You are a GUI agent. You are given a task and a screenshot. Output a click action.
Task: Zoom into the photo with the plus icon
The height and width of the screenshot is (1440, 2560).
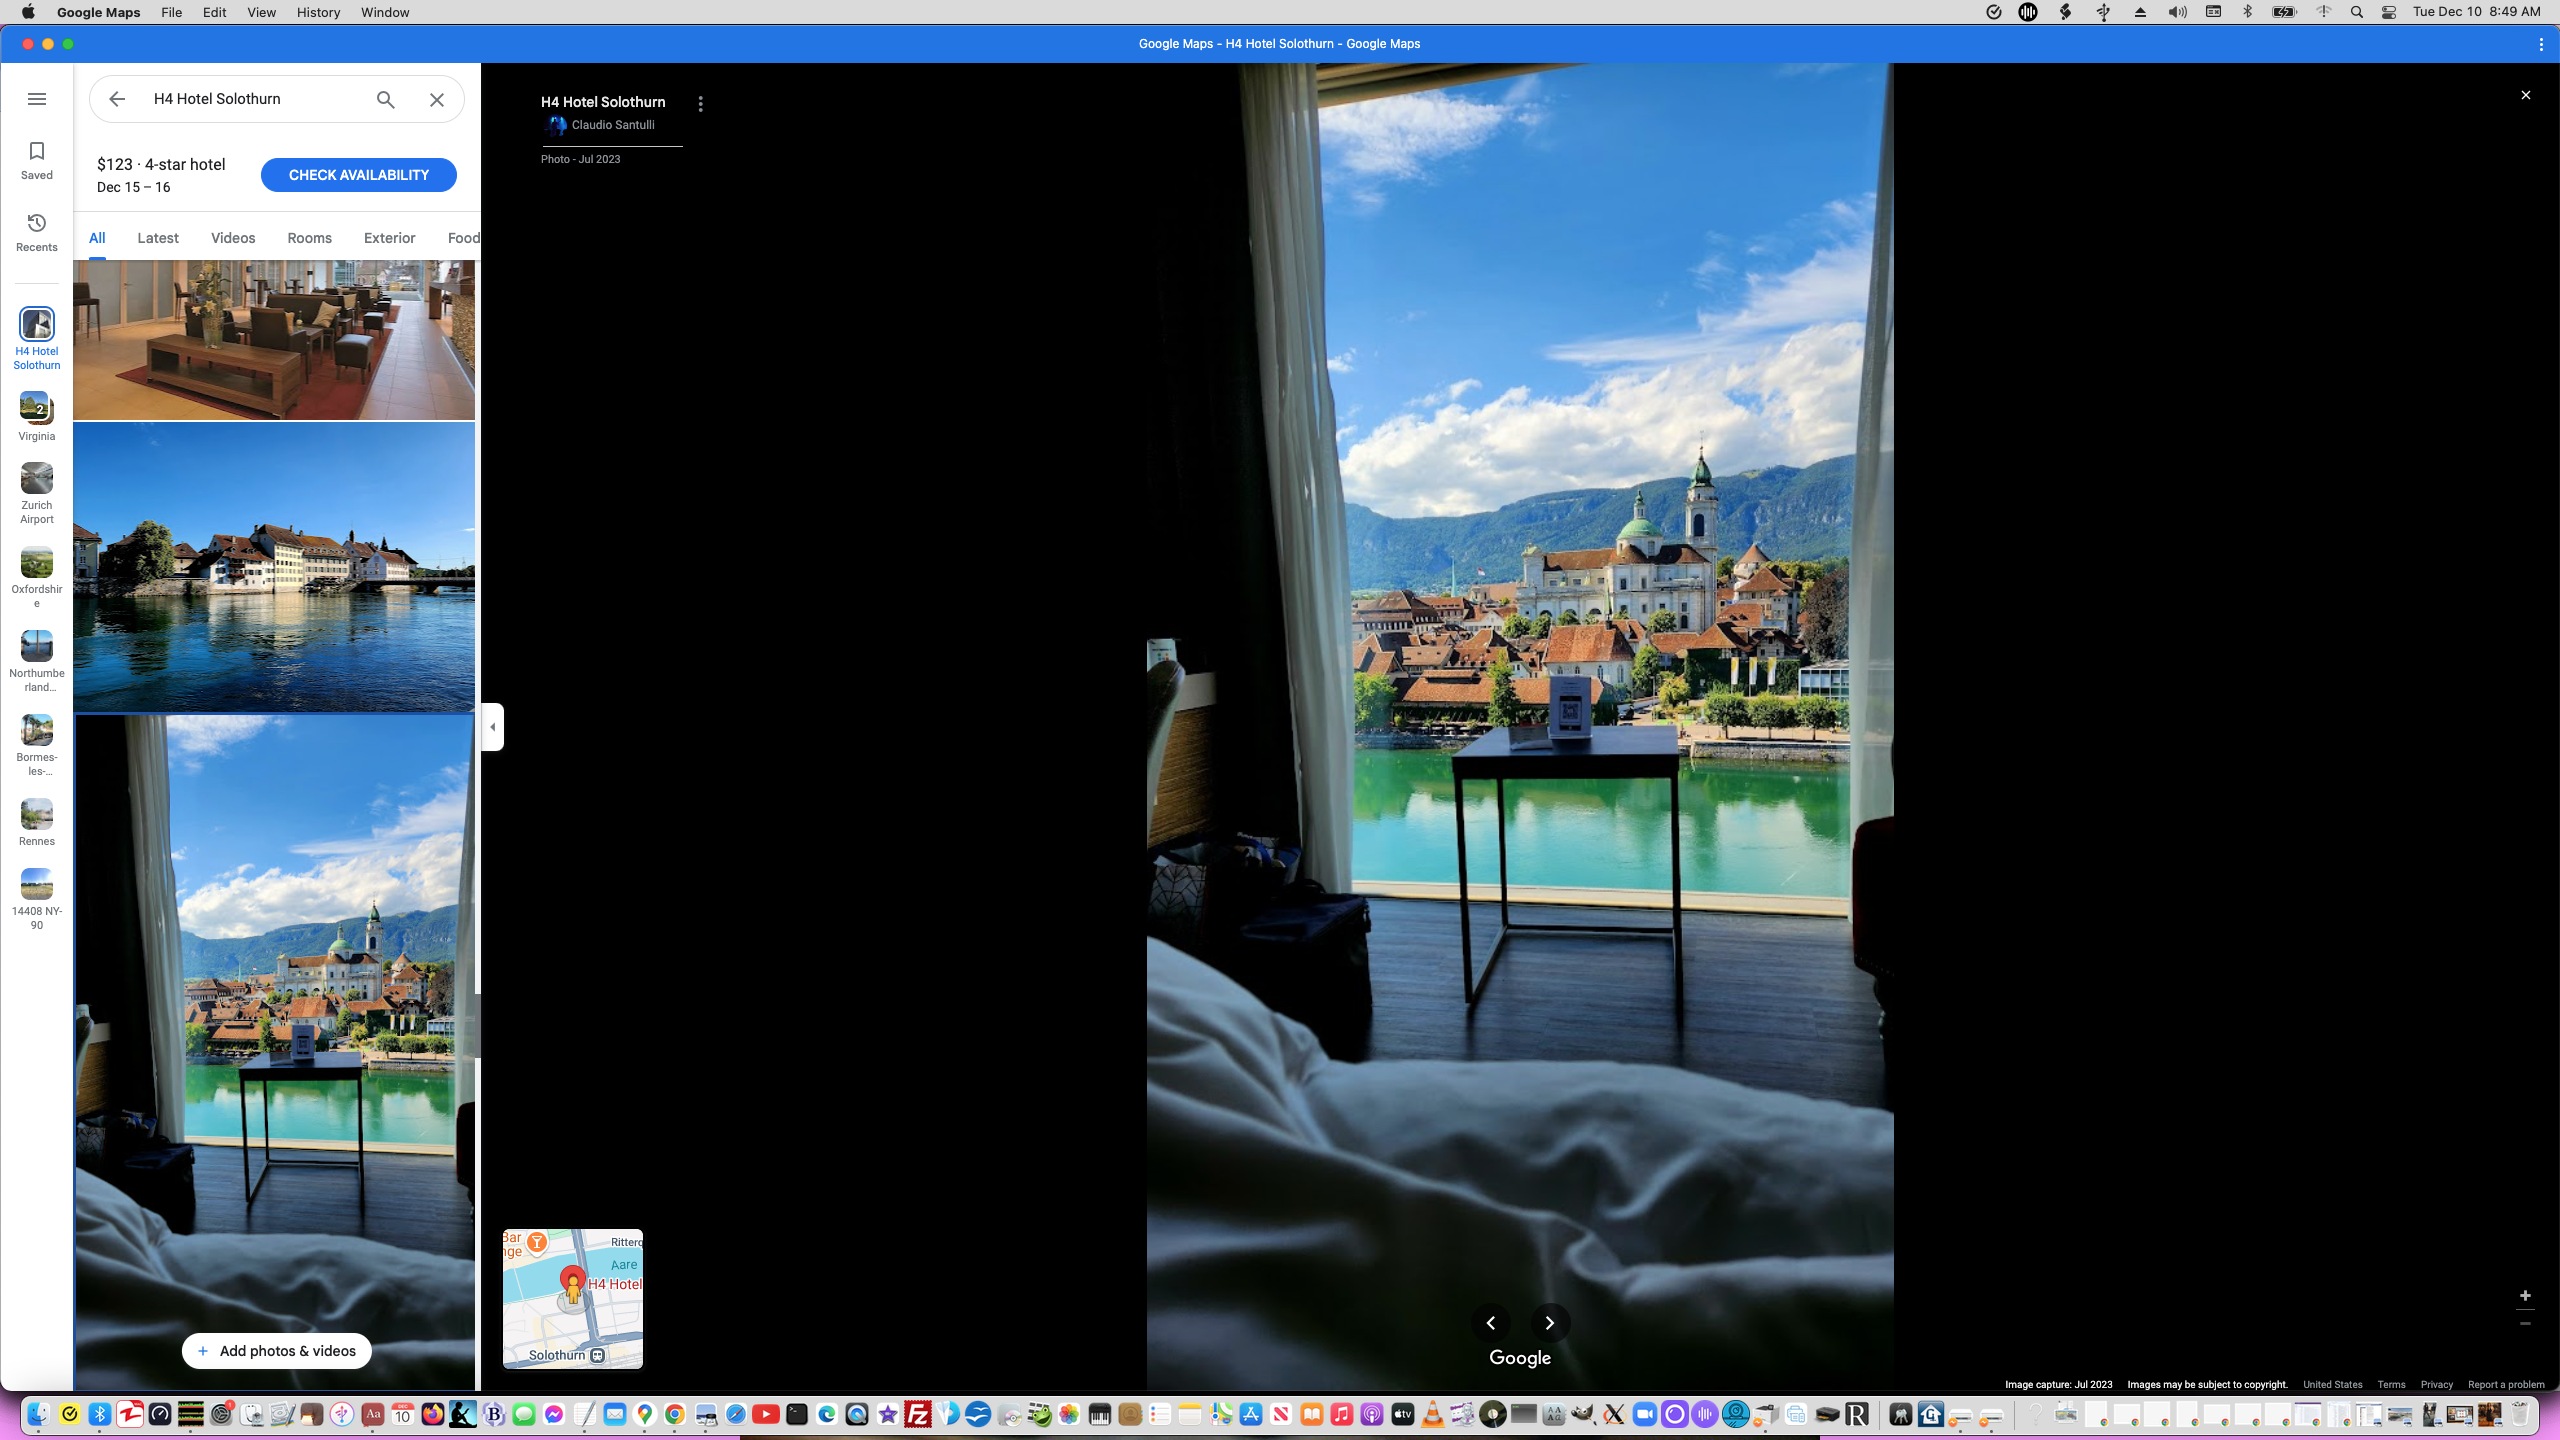pos(2526,1295)
